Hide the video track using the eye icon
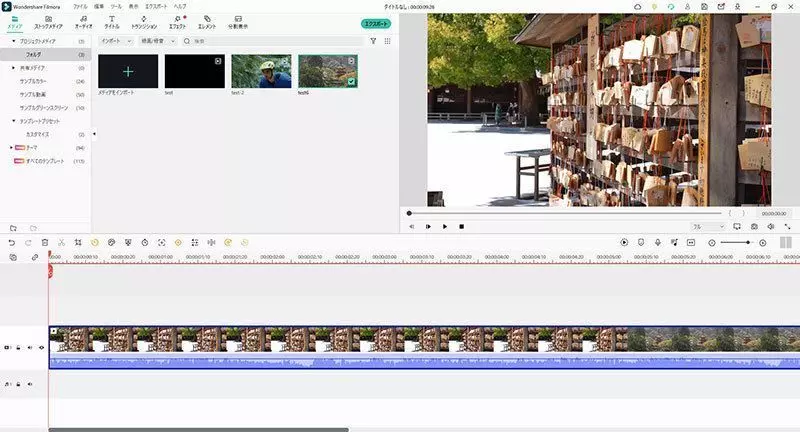 [x=41, y=347]
